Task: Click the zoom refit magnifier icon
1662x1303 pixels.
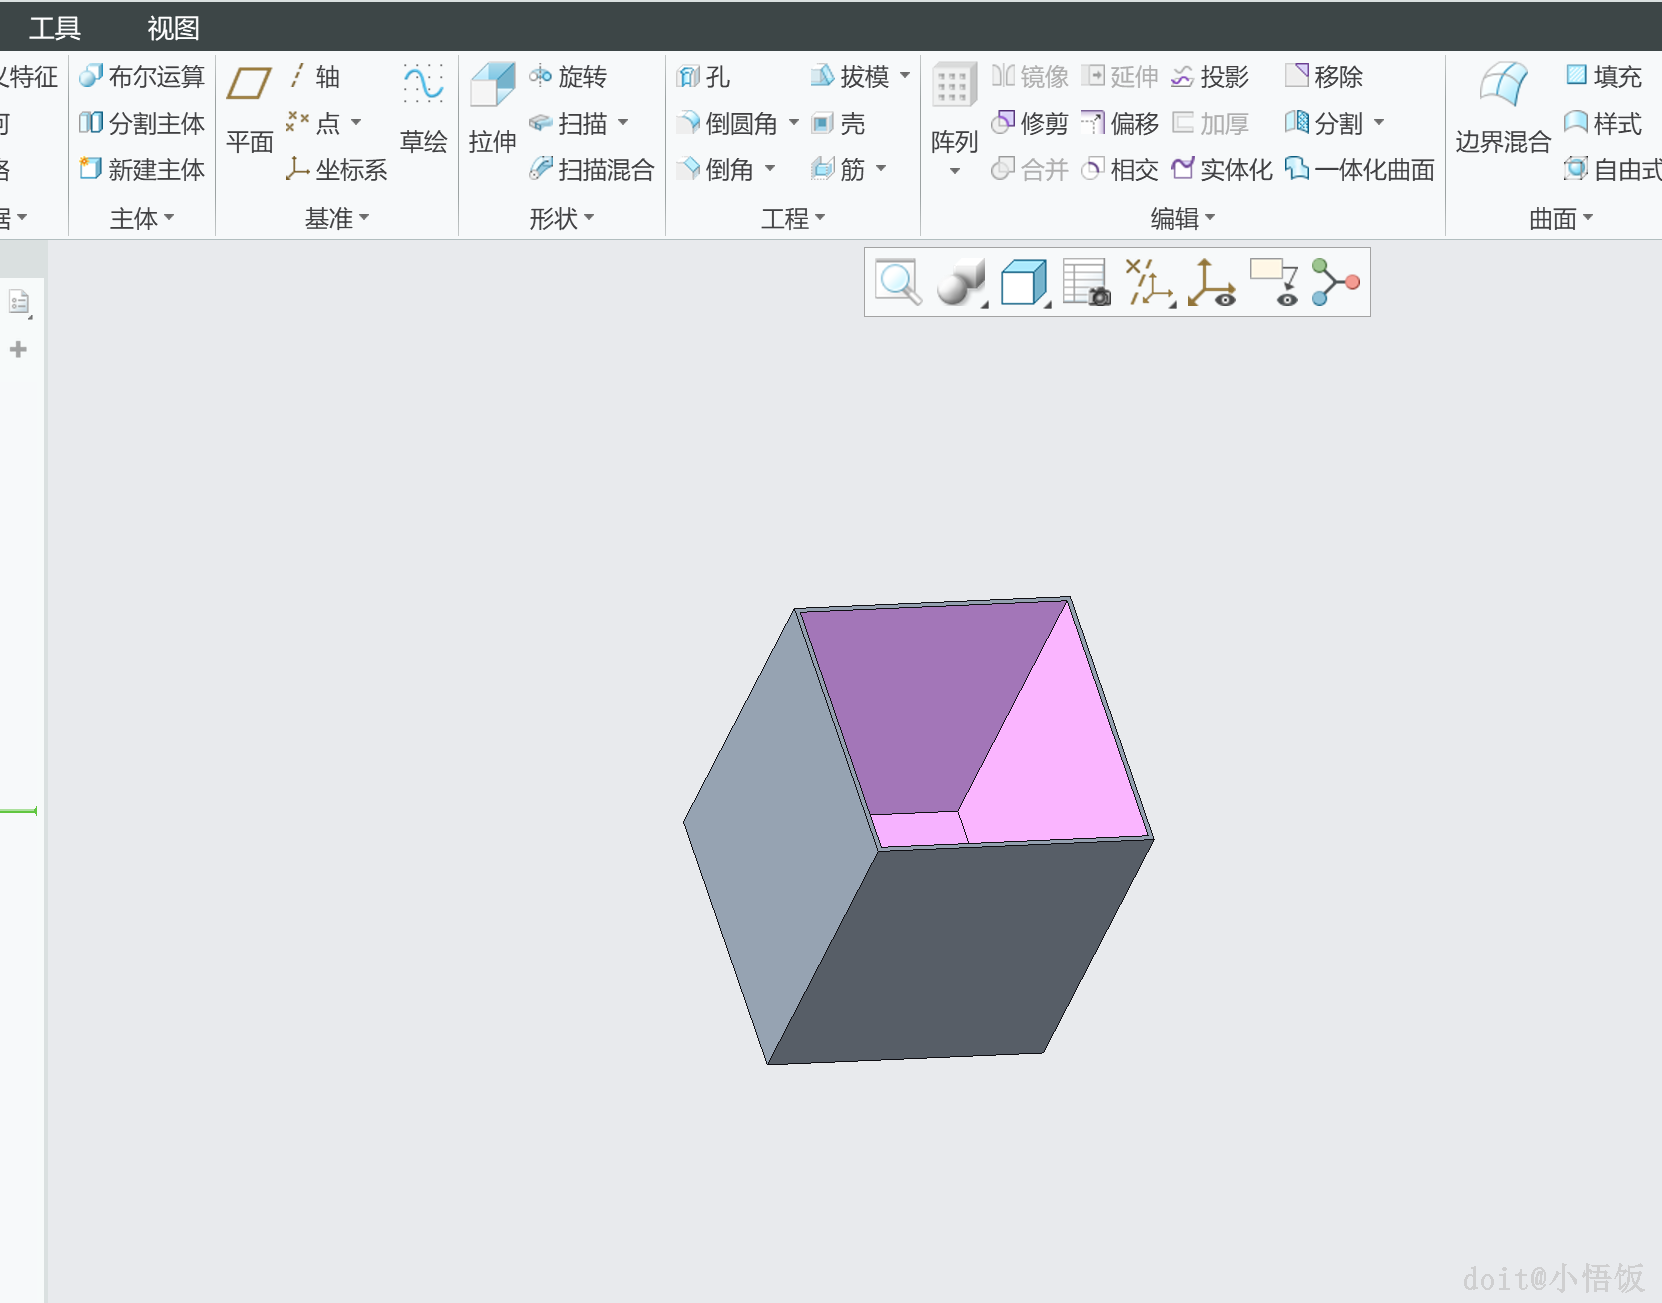Action: tap(897, 283)
